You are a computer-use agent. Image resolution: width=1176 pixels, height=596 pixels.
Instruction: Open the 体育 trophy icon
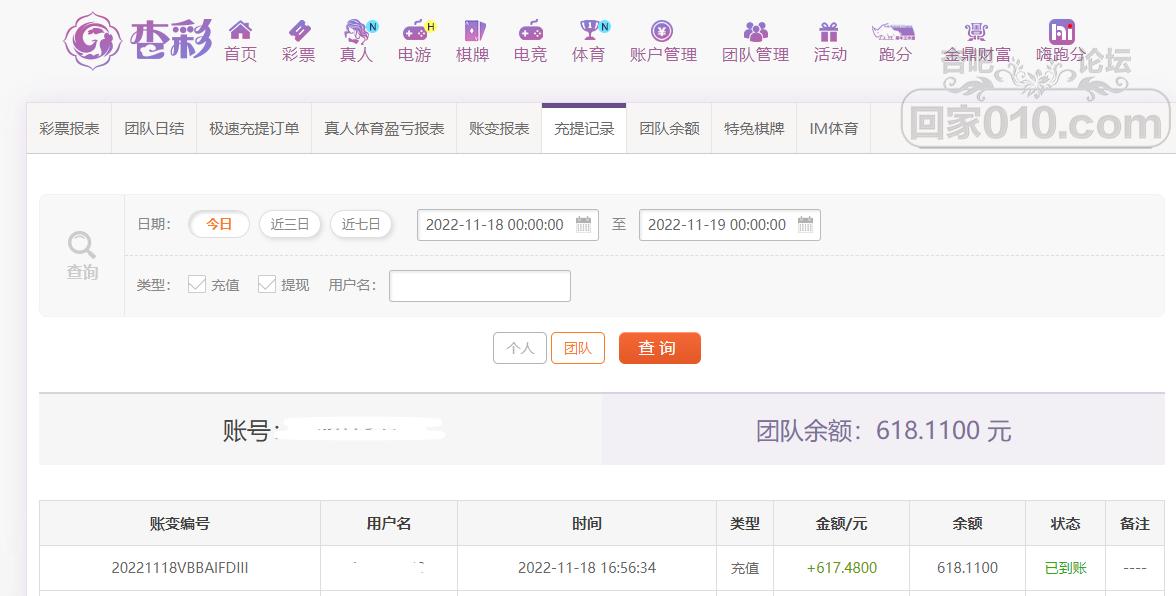point(590,30)
